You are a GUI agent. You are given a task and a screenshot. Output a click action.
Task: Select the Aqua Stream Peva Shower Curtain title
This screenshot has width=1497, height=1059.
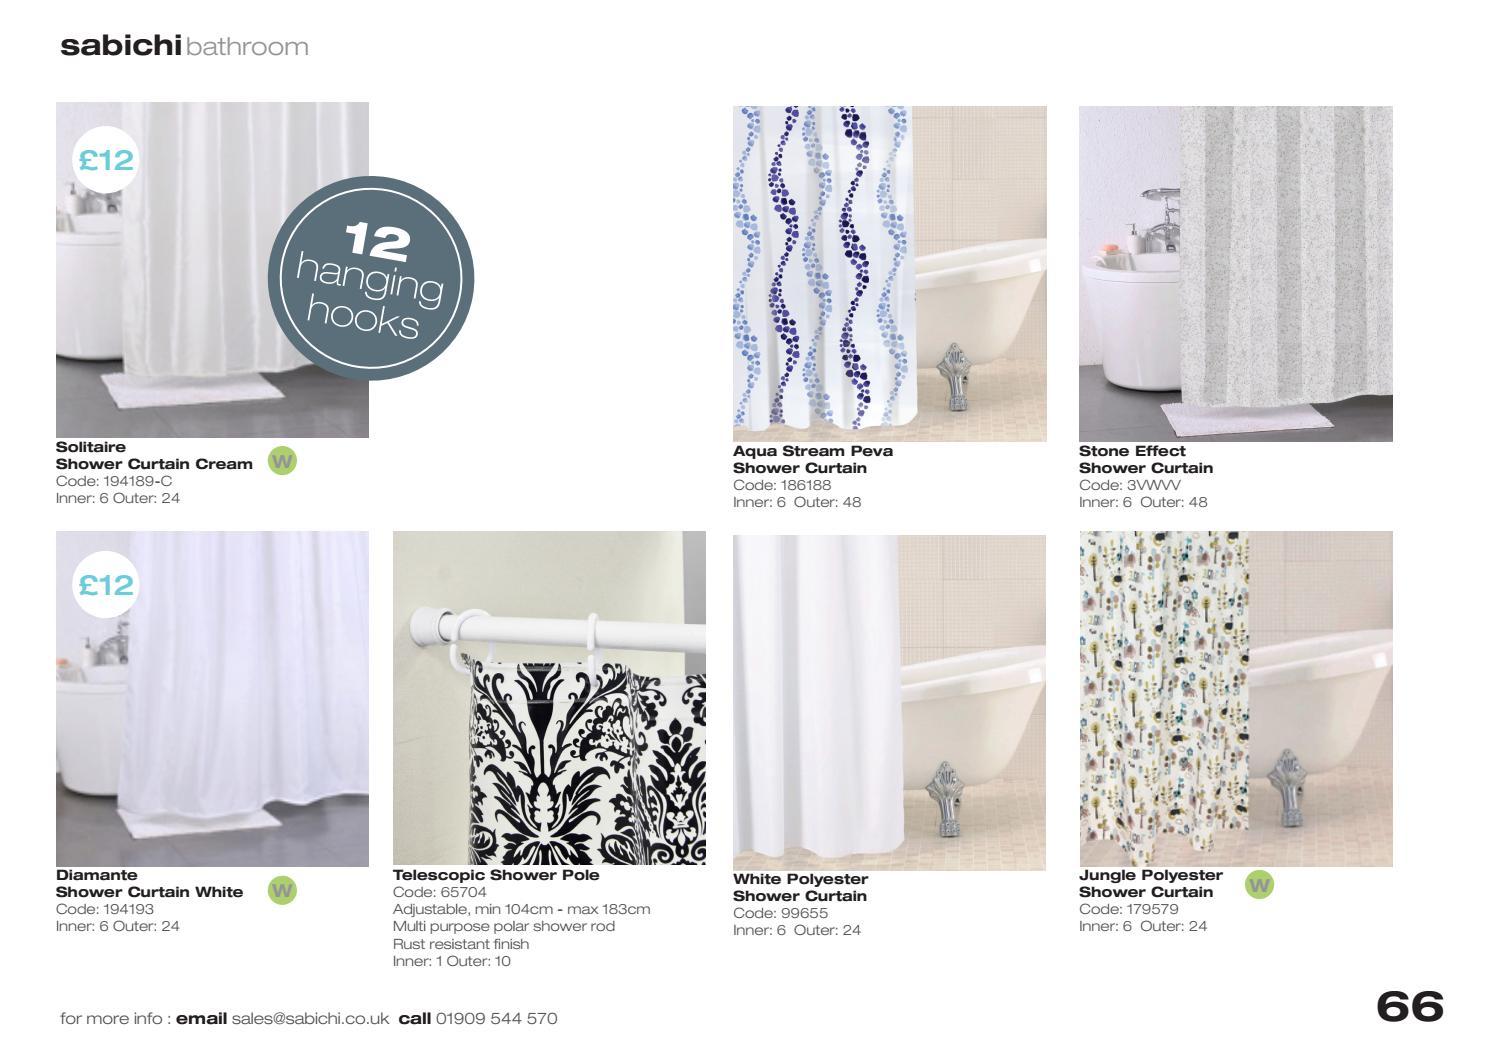[x=813, y=459]
